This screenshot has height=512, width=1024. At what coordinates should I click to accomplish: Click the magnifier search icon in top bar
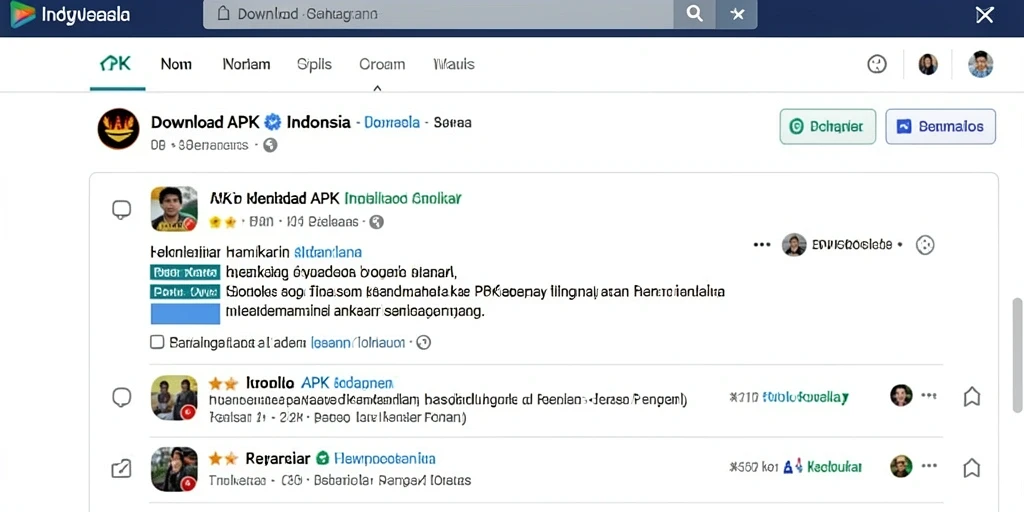click(x=694, y=14)
